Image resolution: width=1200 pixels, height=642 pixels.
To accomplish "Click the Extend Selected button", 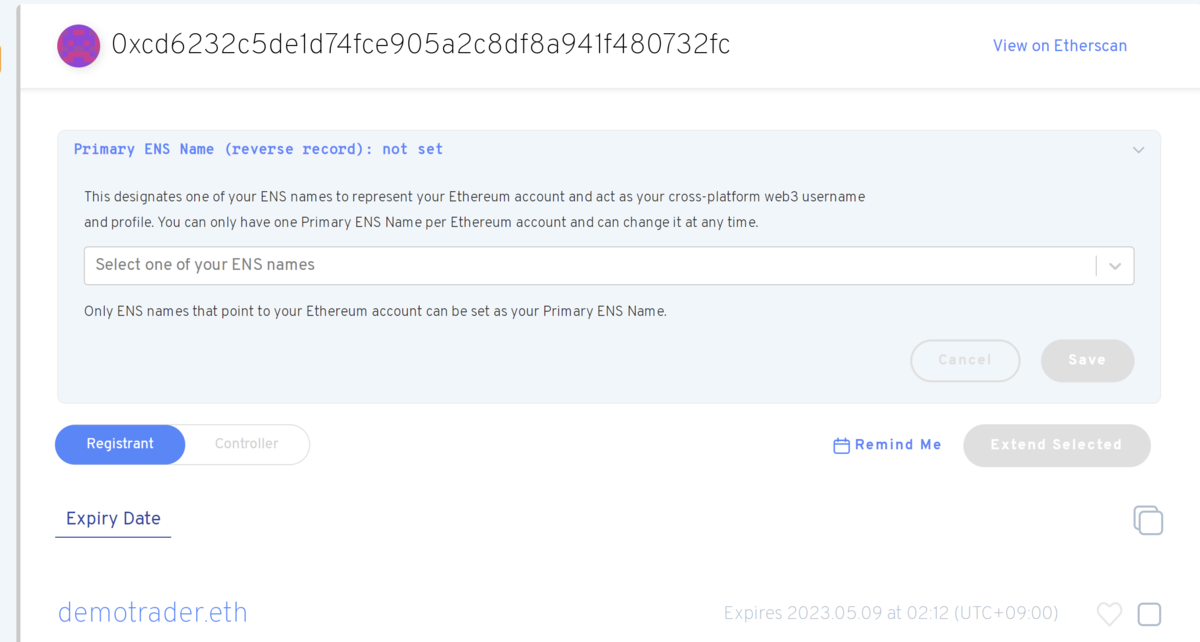I will point(1056,445).
